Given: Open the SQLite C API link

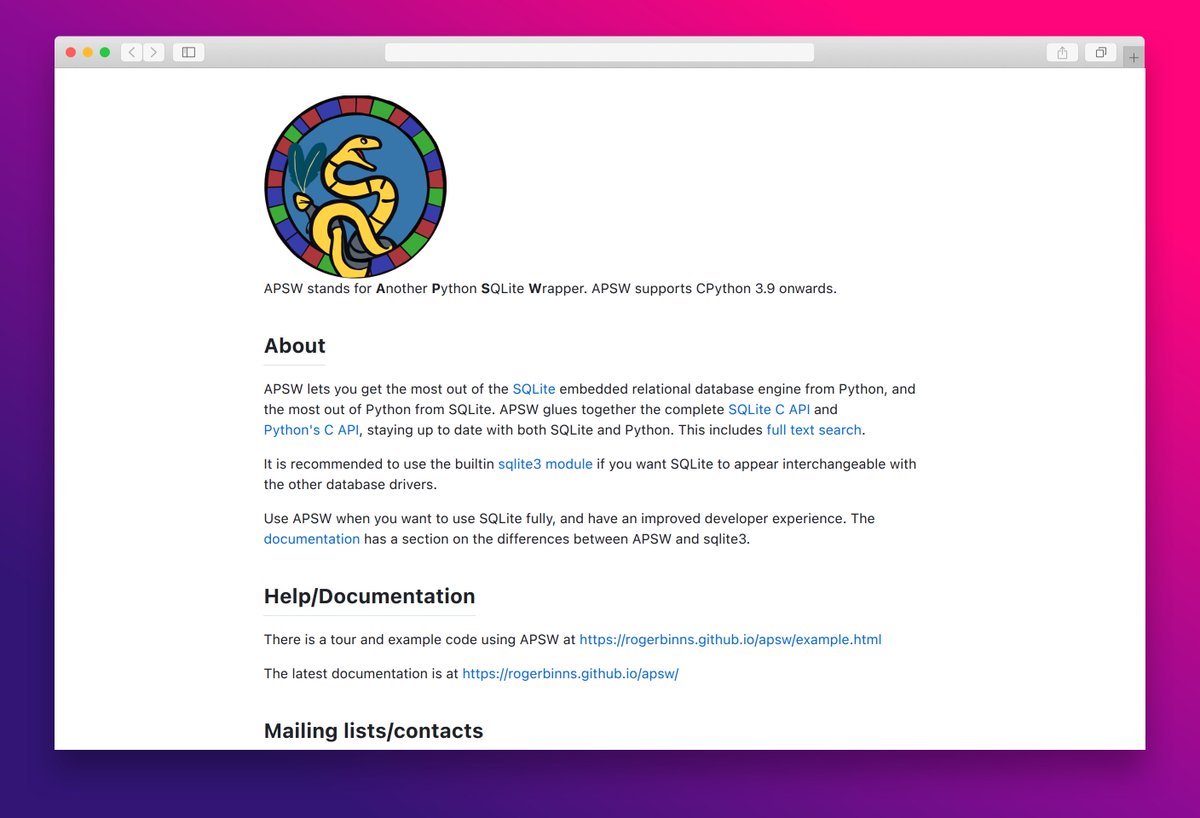Looking at the screenshot, I should pyautogui.click(x=769, y=409).
